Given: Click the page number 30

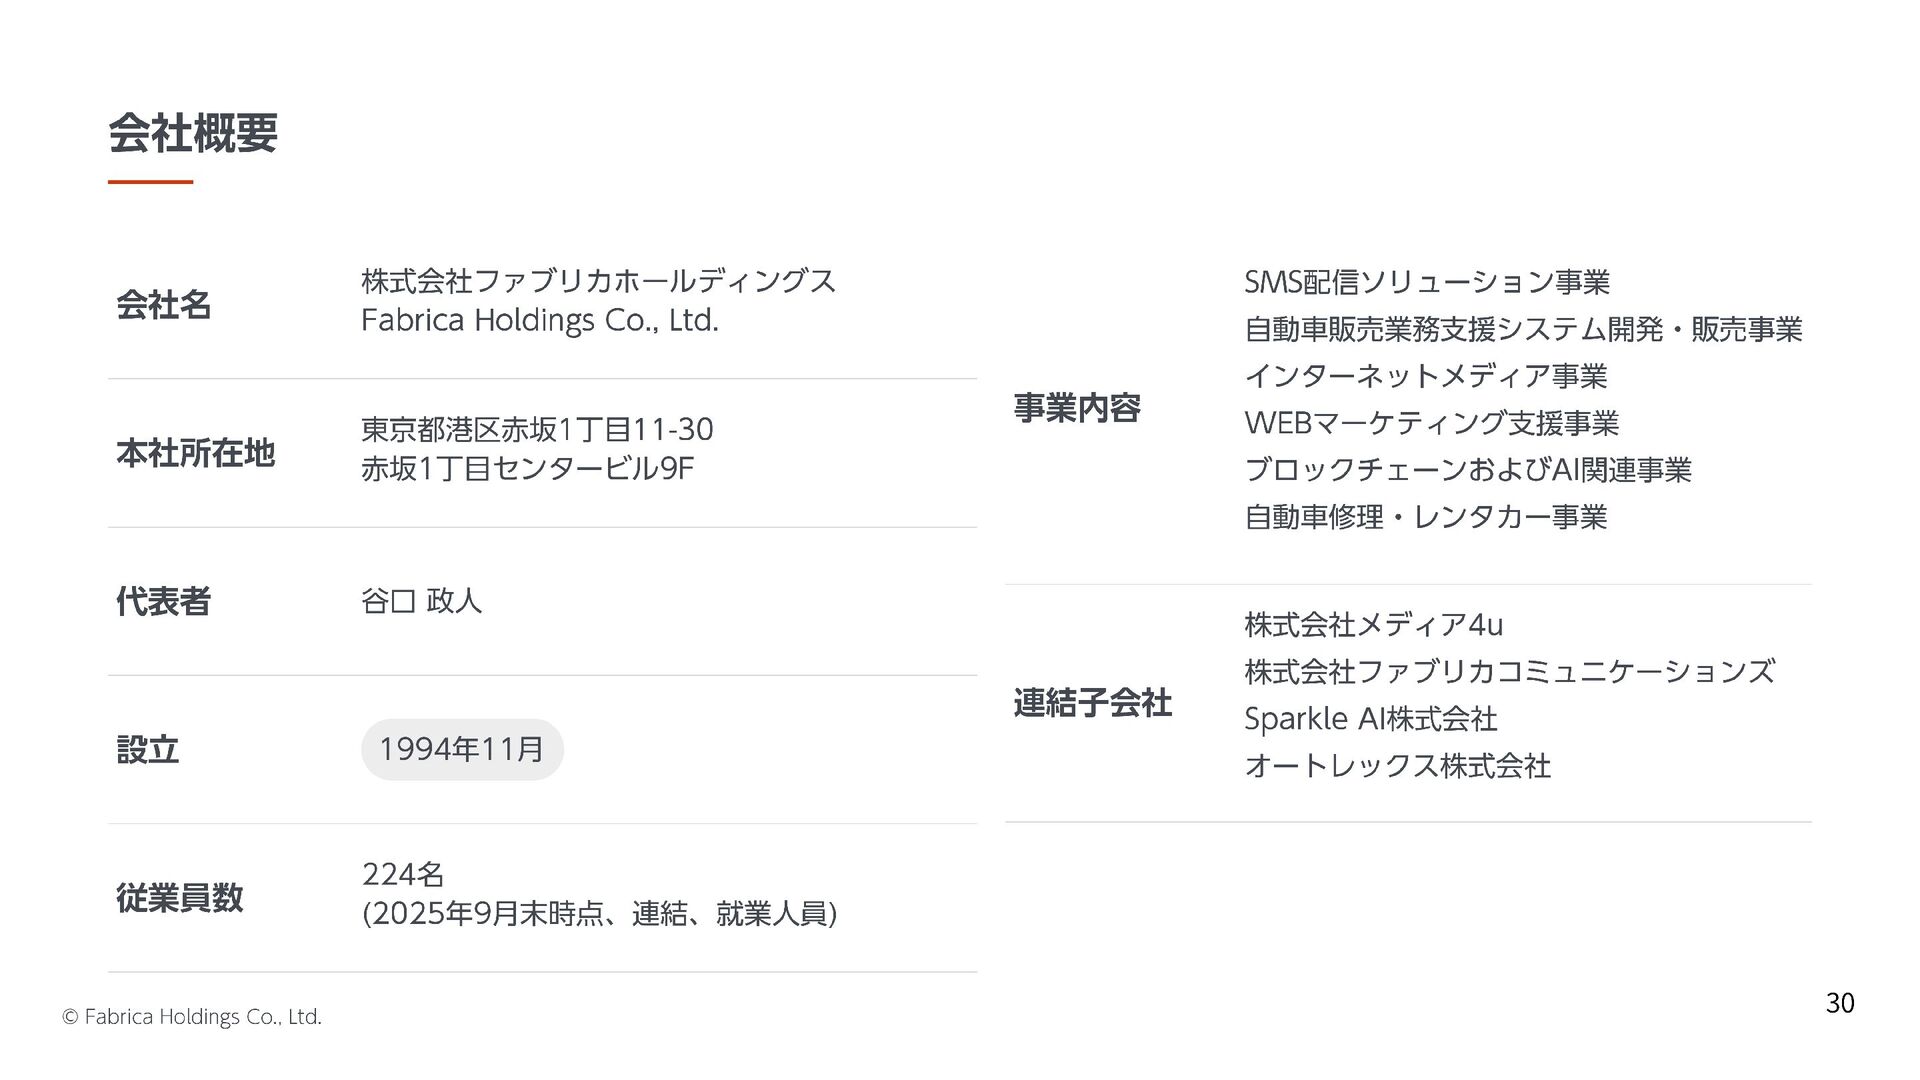Looking at the screenshot, I should (1840, 1003).
